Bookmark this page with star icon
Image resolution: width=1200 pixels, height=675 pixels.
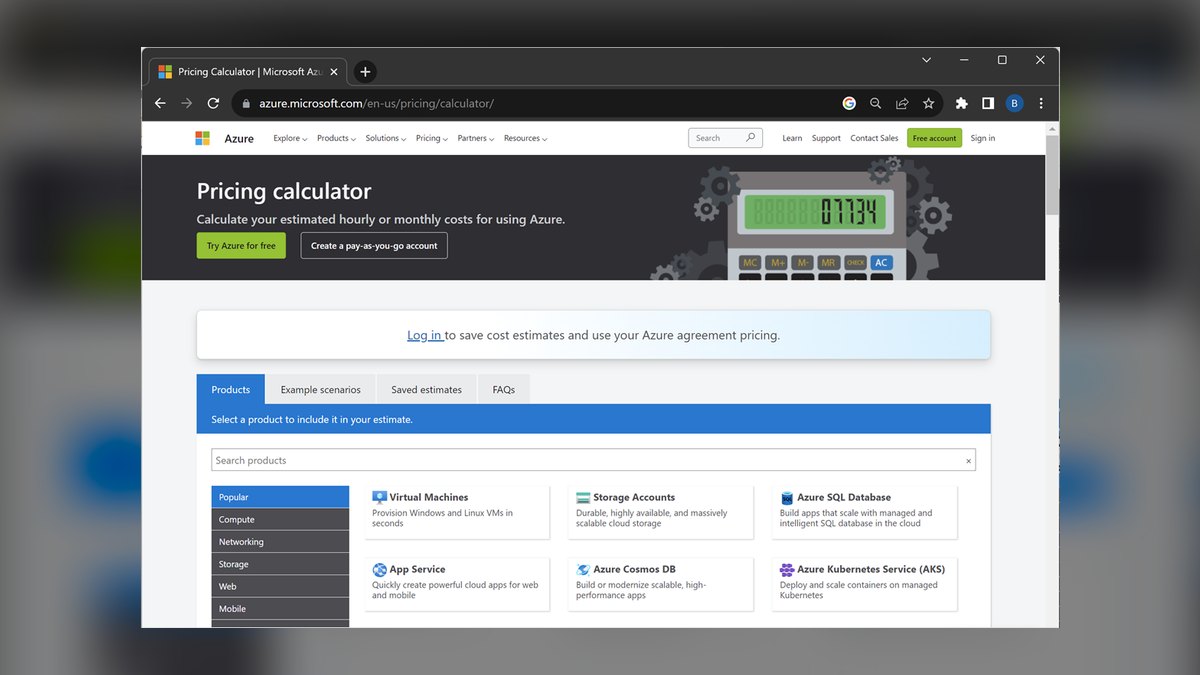pyautogui.click(x=928, y=103)
